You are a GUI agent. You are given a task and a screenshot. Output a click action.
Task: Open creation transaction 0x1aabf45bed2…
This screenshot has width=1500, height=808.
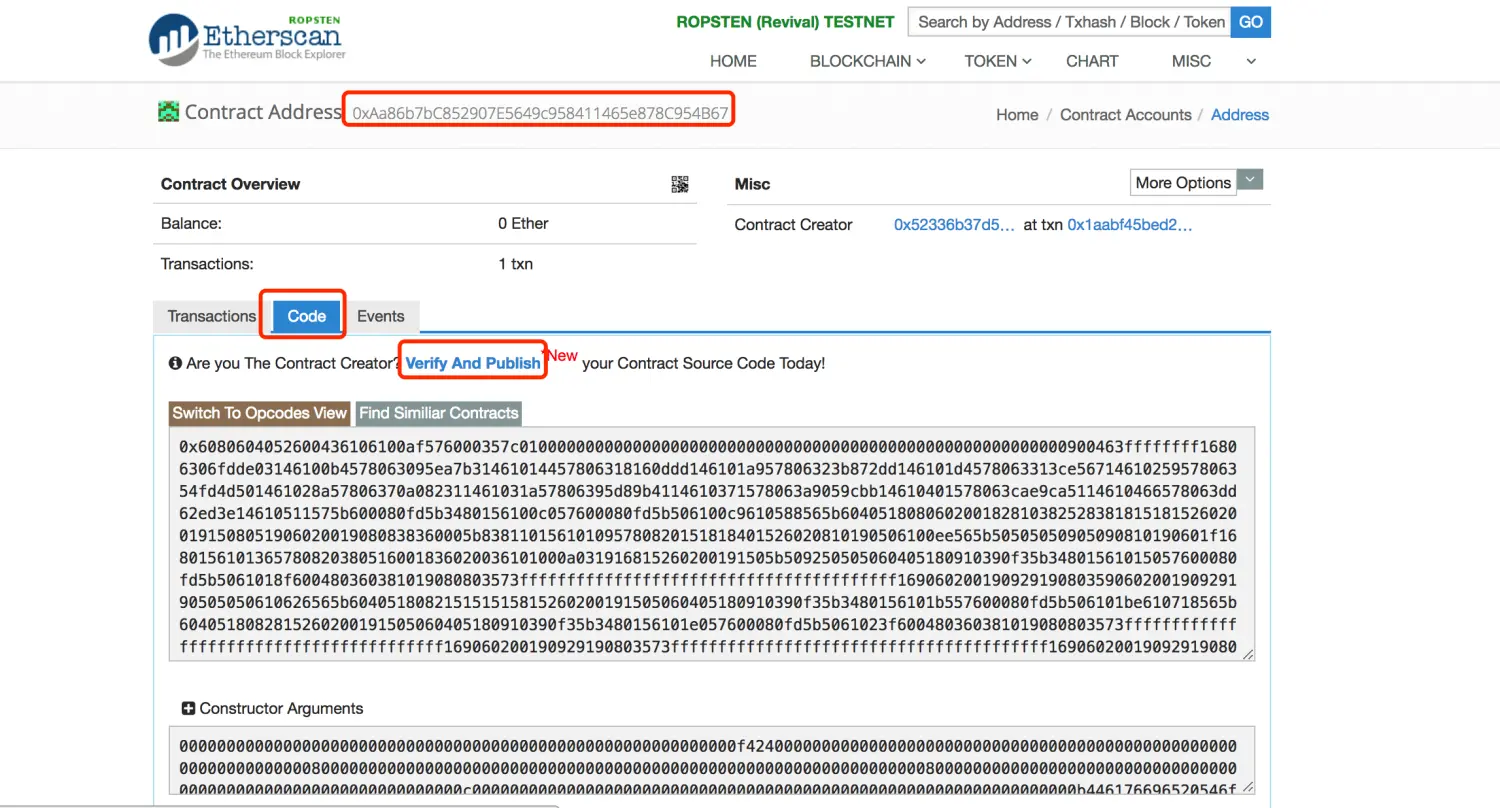1130,225
